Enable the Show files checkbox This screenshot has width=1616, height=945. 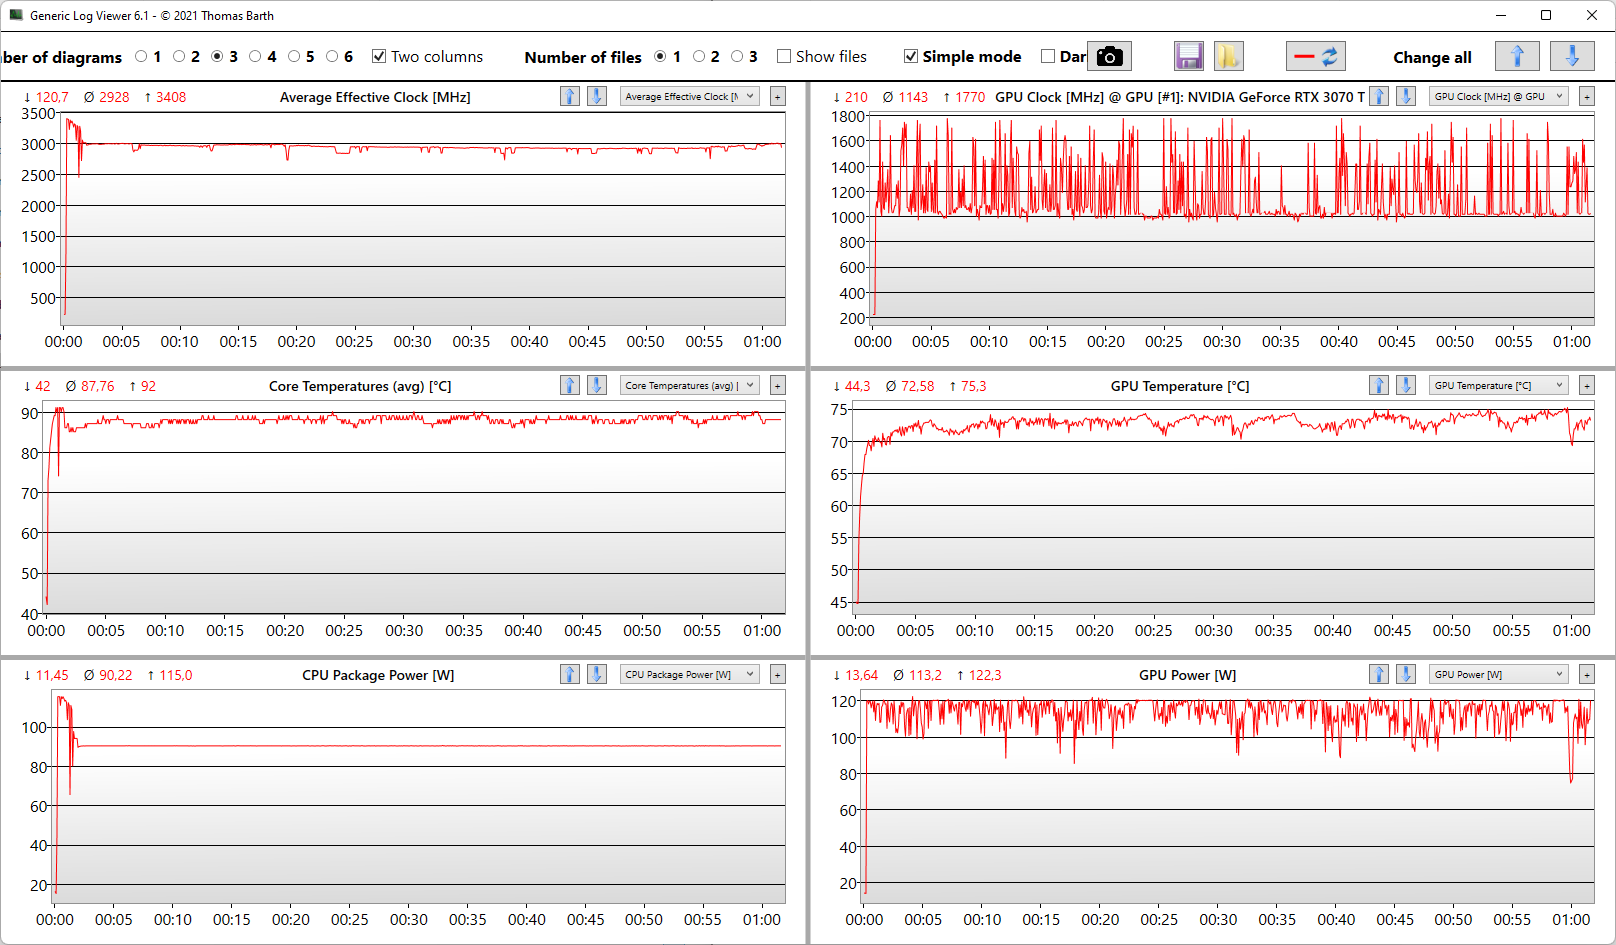coord(784,56)
